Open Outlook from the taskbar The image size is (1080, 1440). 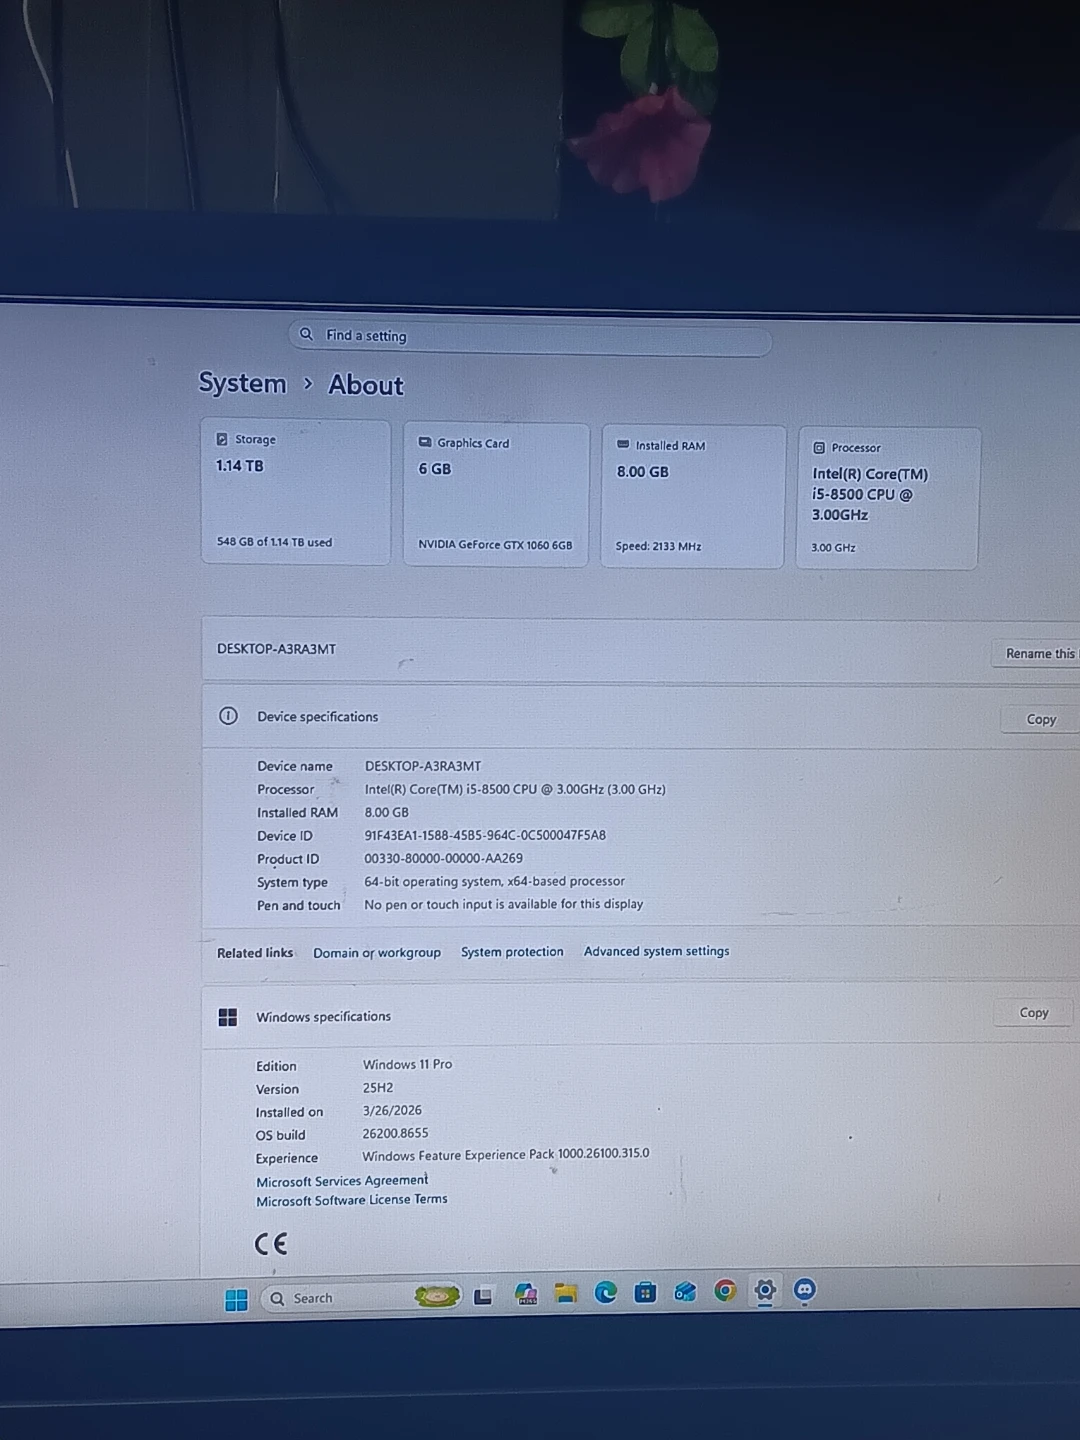[685, 1292]
